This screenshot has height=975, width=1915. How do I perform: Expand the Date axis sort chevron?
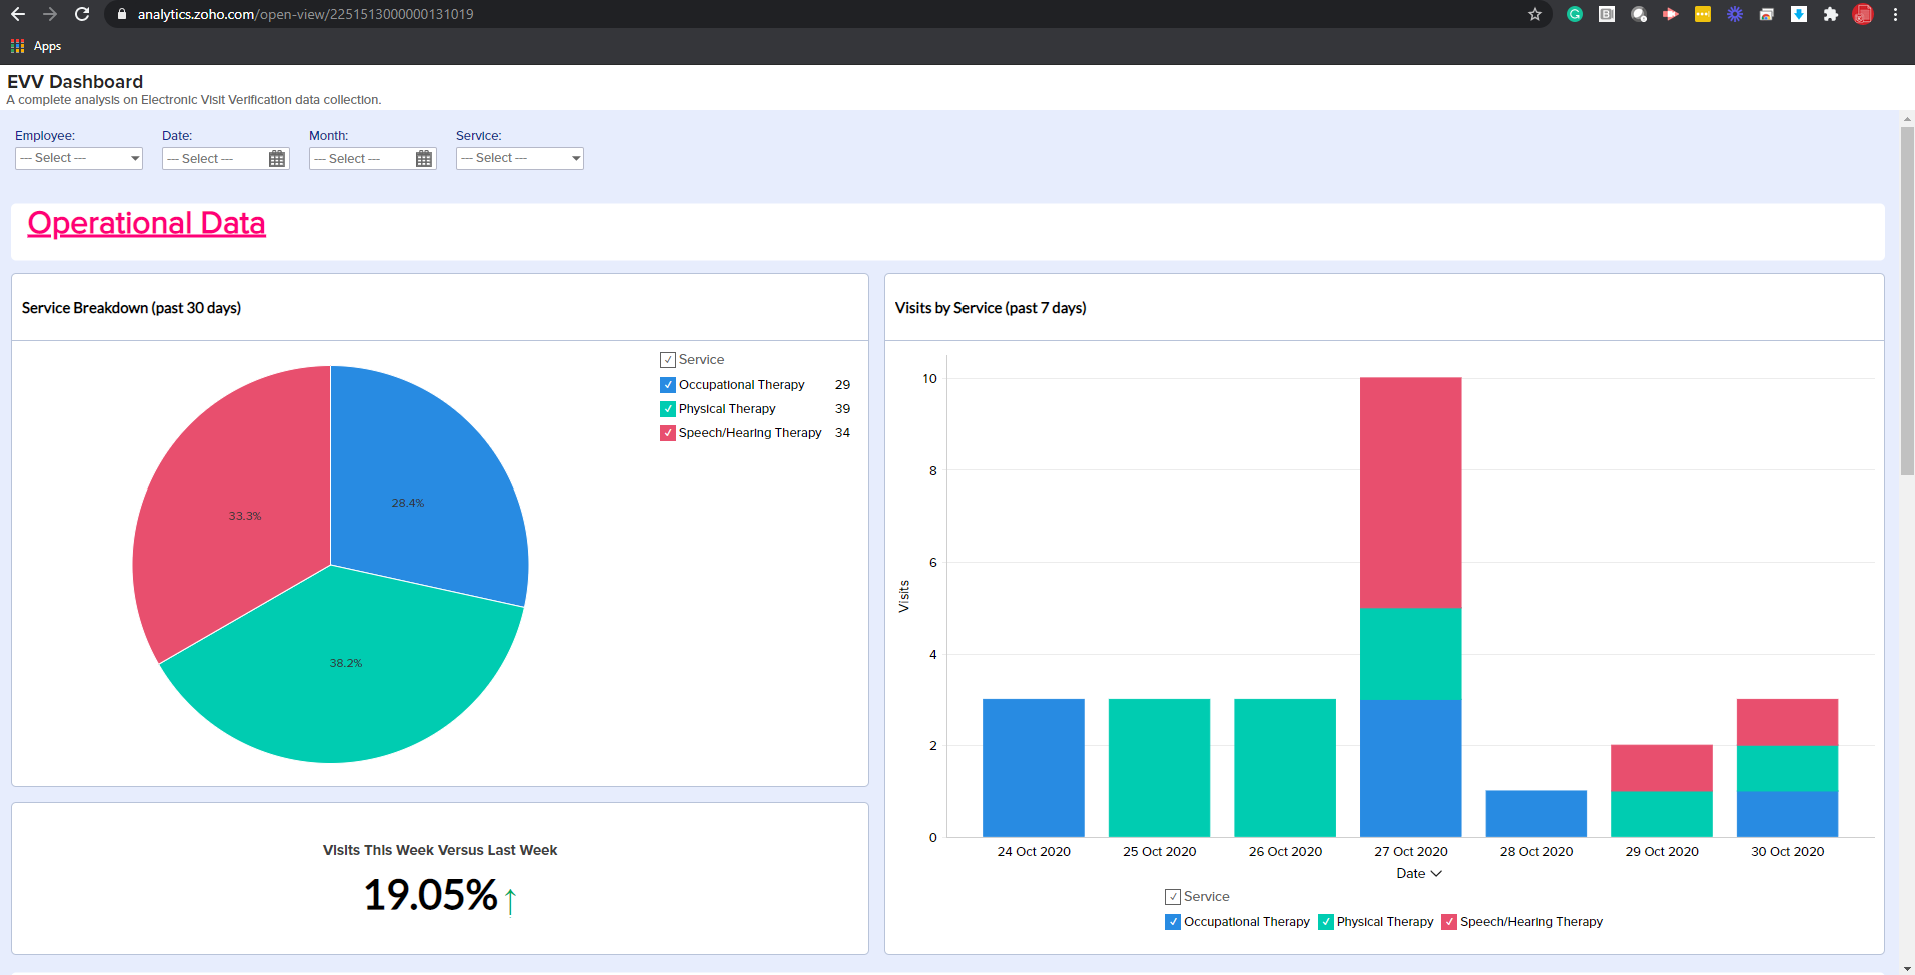[x=1437, y=874]
